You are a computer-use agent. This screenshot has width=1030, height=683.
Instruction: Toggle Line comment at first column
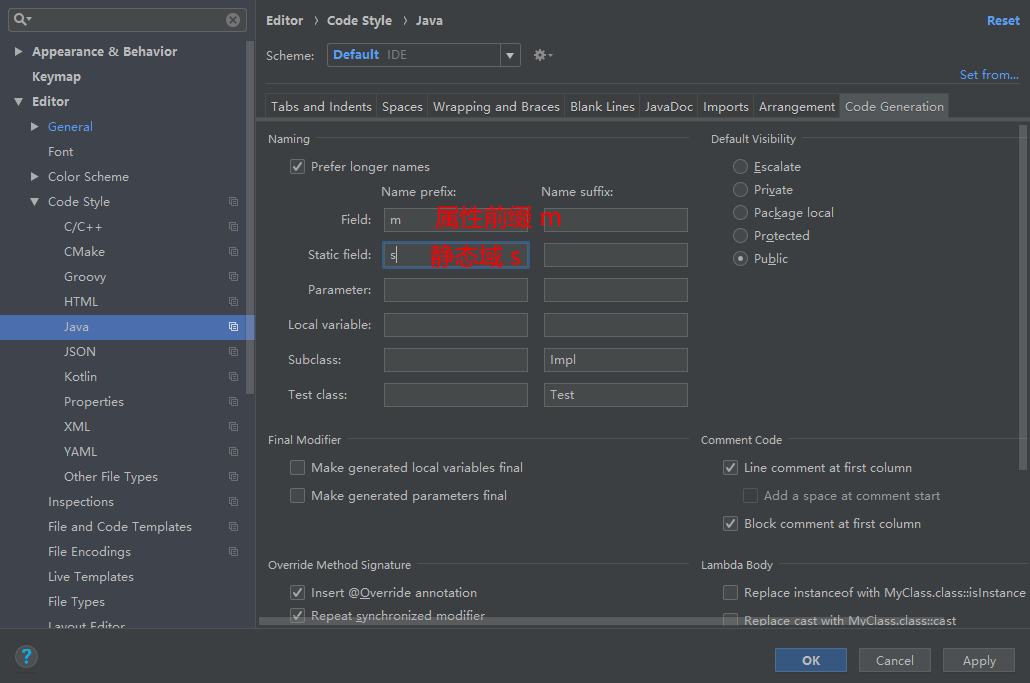point(730,468)
